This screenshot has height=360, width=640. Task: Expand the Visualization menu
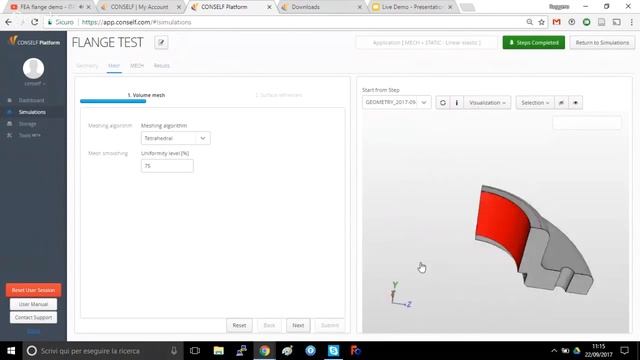pyautogui.click(x=487, y=102)
